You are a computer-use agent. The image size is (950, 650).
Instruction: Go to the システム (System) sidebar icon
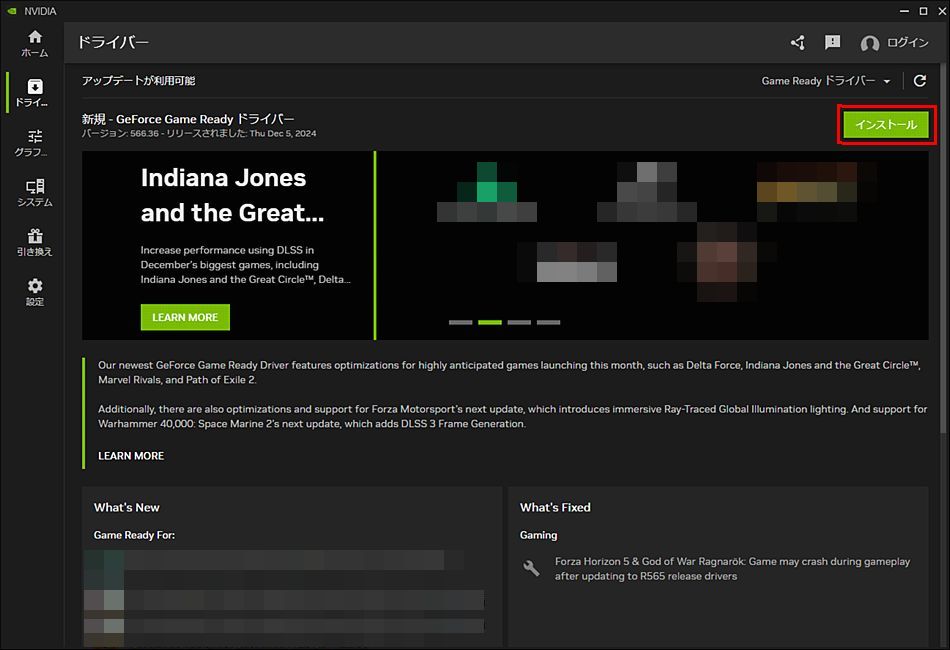(34, 193)
